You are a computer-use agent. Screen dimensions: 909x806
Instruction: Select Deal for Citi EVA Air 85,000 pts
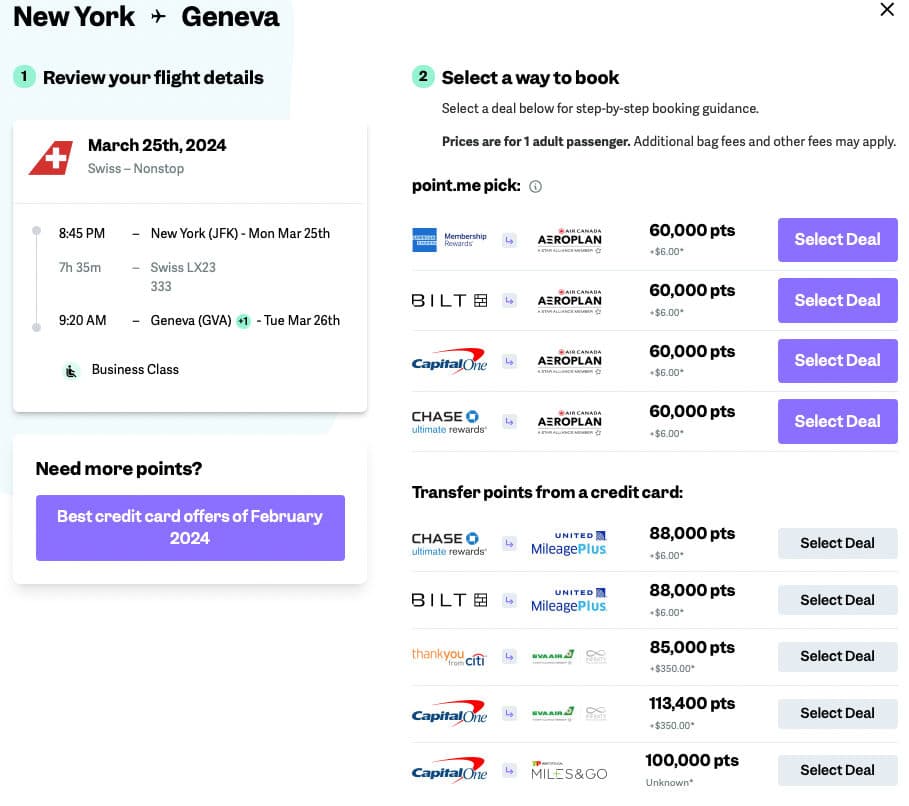coord(837,657)
